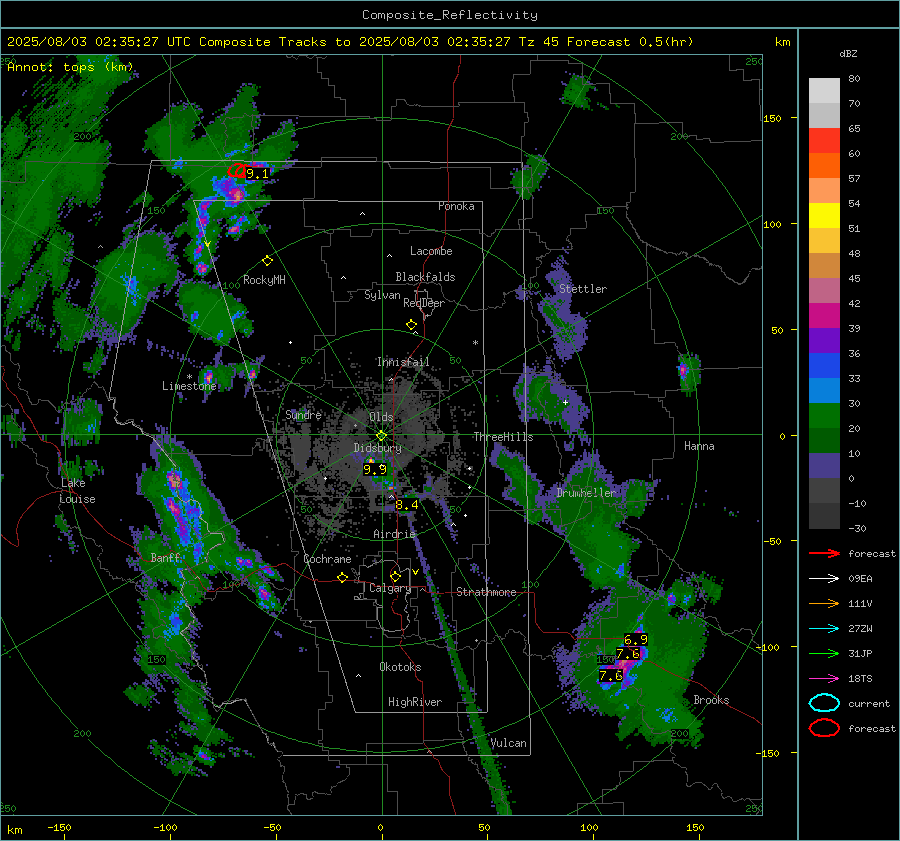Viewport: 900px width, 841px height.
Task: Click the yellow diamond marker beside RockyMH
Action: pyautogui.click(x=267, y=261)
